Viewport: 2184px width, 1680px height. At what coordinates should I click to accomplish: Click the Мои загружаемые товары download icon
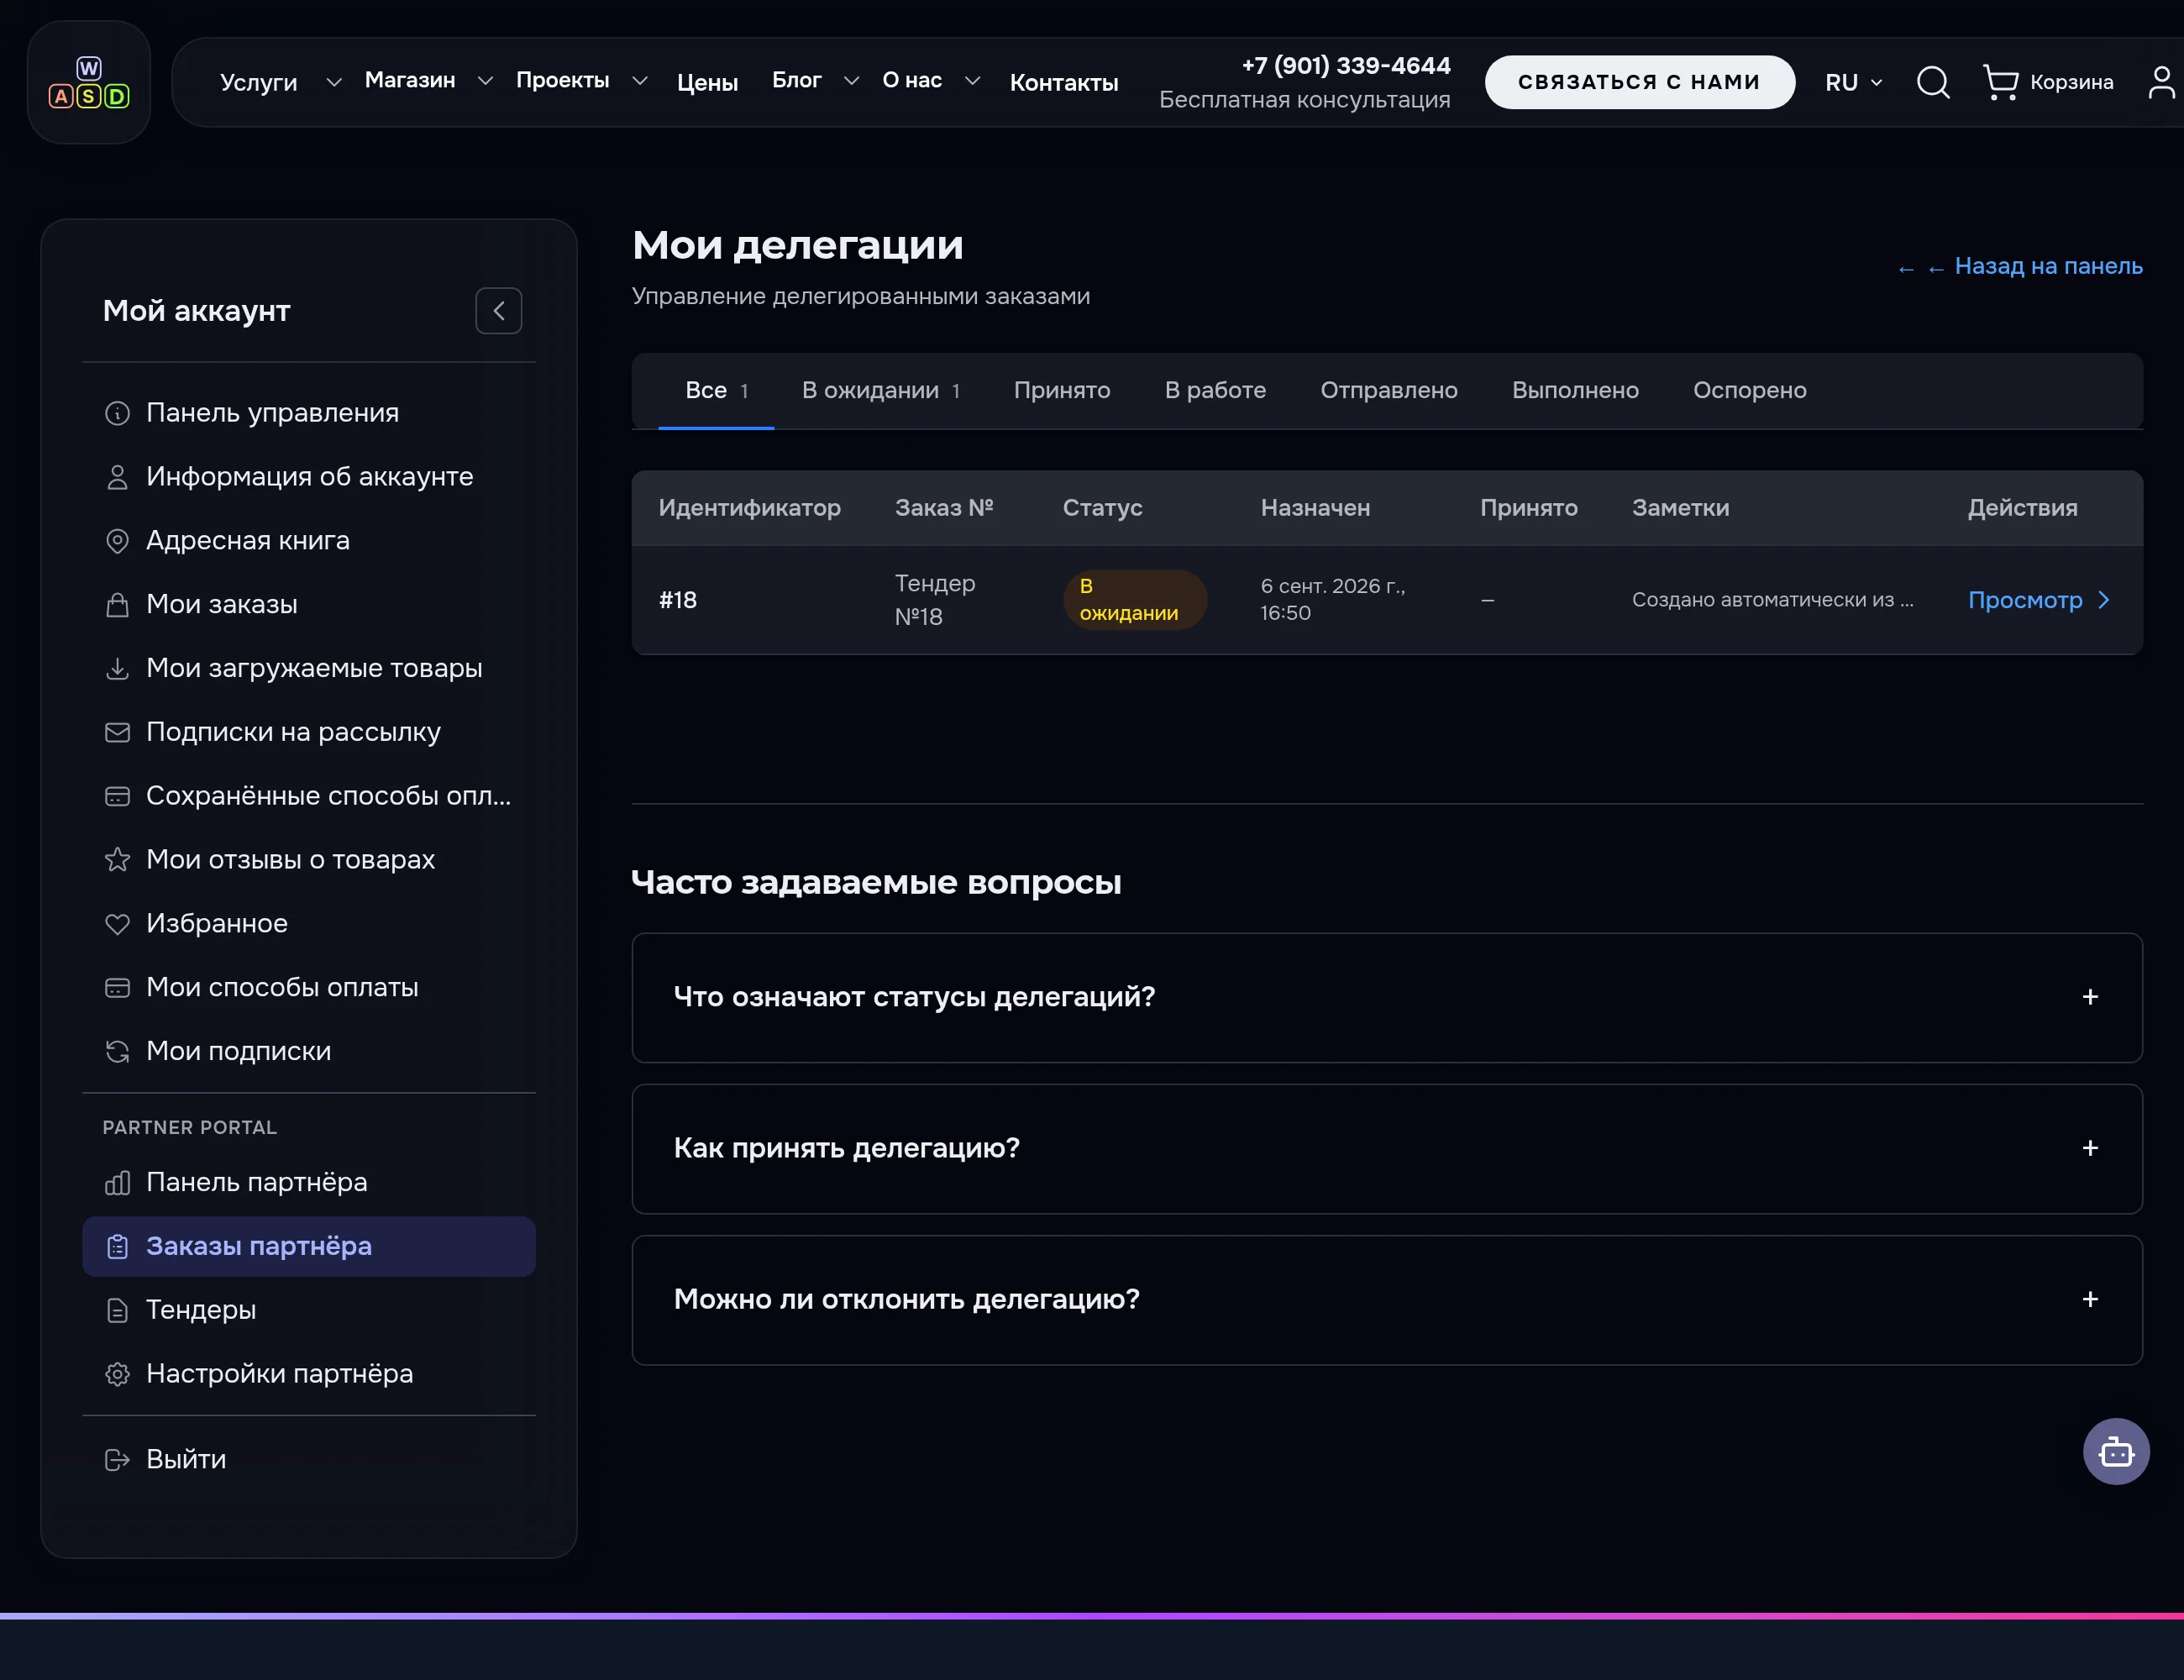click(x=117, y=669)
